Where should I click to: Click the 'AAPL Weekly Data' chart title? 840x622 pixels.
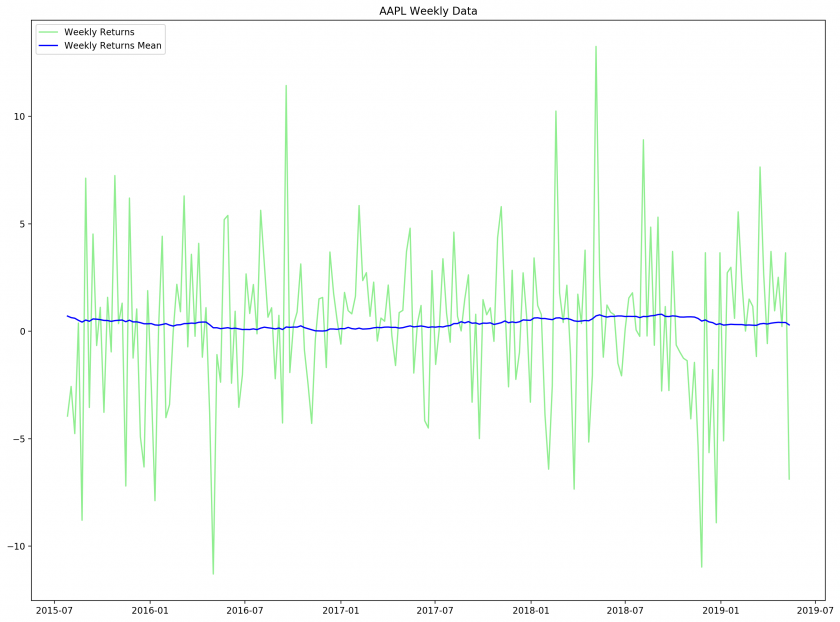pos(428,11)
